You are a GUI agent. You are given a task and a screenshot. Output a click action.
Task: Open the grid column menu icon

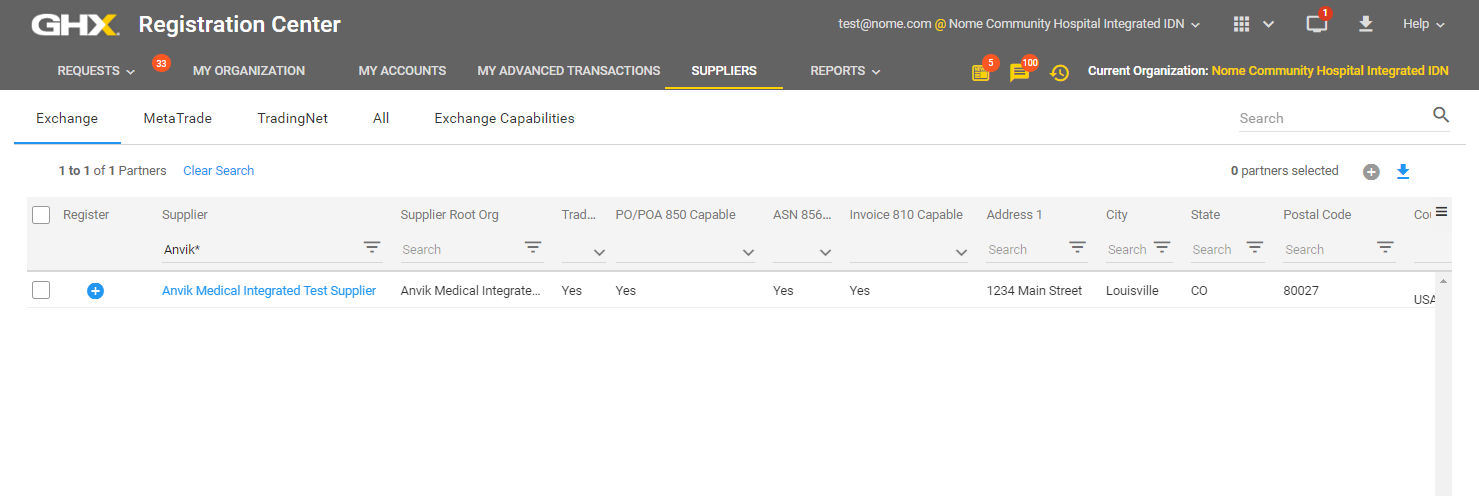tap(1441, 211)
